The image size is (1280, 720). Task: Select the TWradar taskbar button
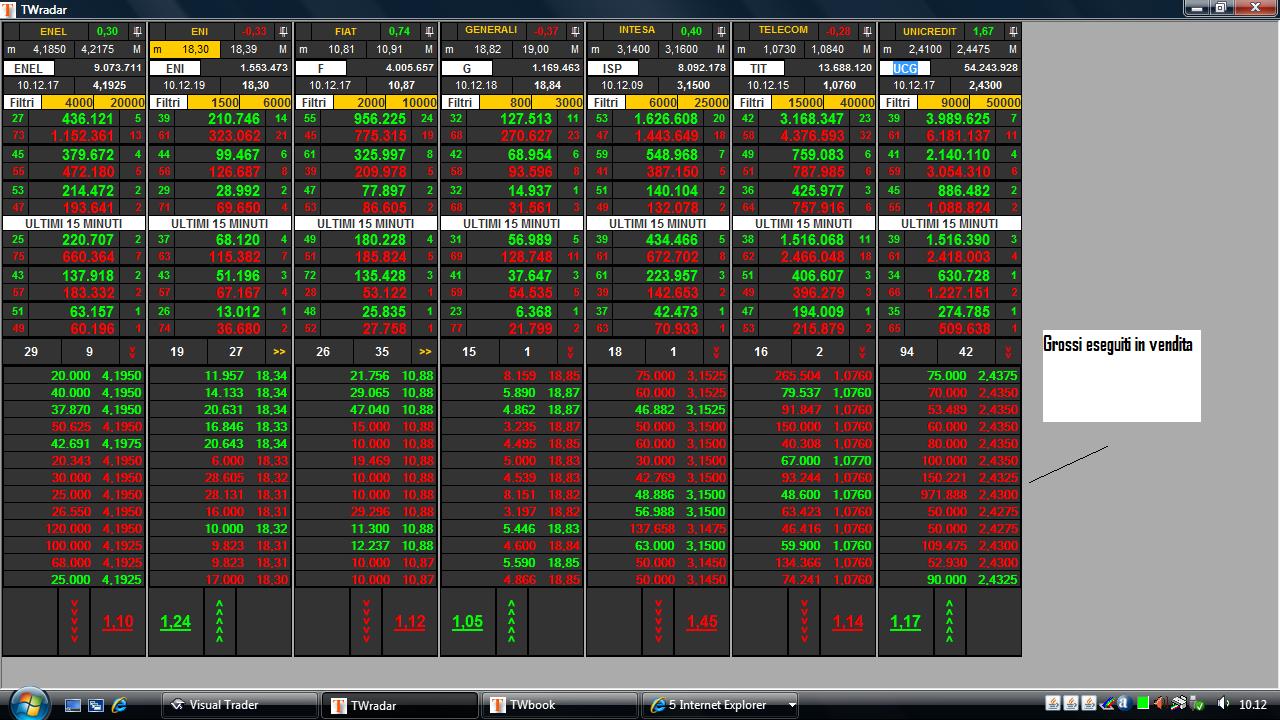coord(400,705)
